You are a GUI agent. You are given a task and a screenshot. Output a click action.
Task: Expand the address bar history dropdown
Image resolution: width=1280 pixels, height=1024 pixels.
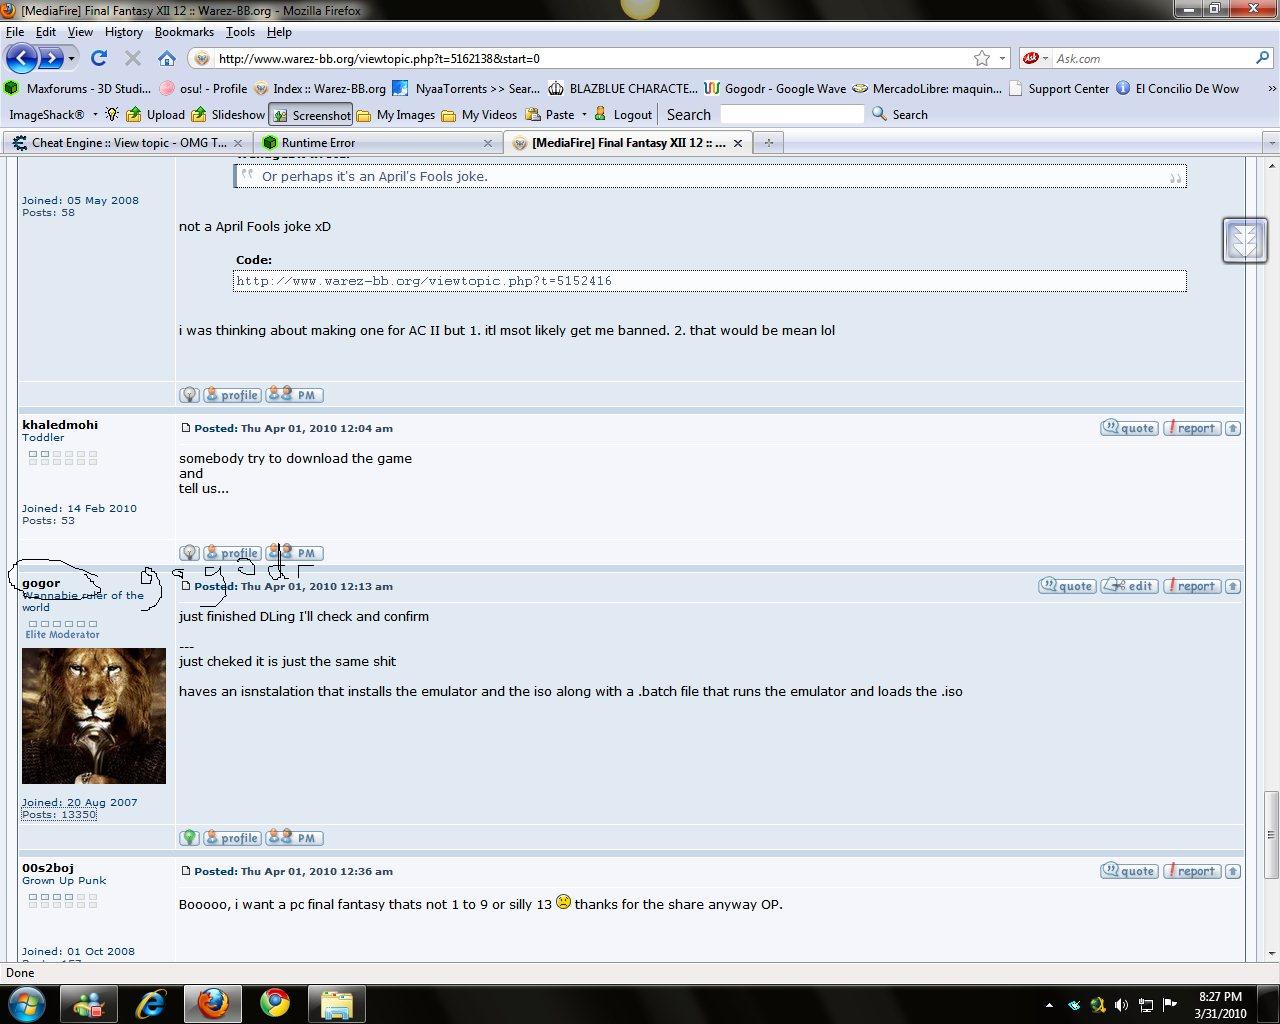[x=1002, y=58]
